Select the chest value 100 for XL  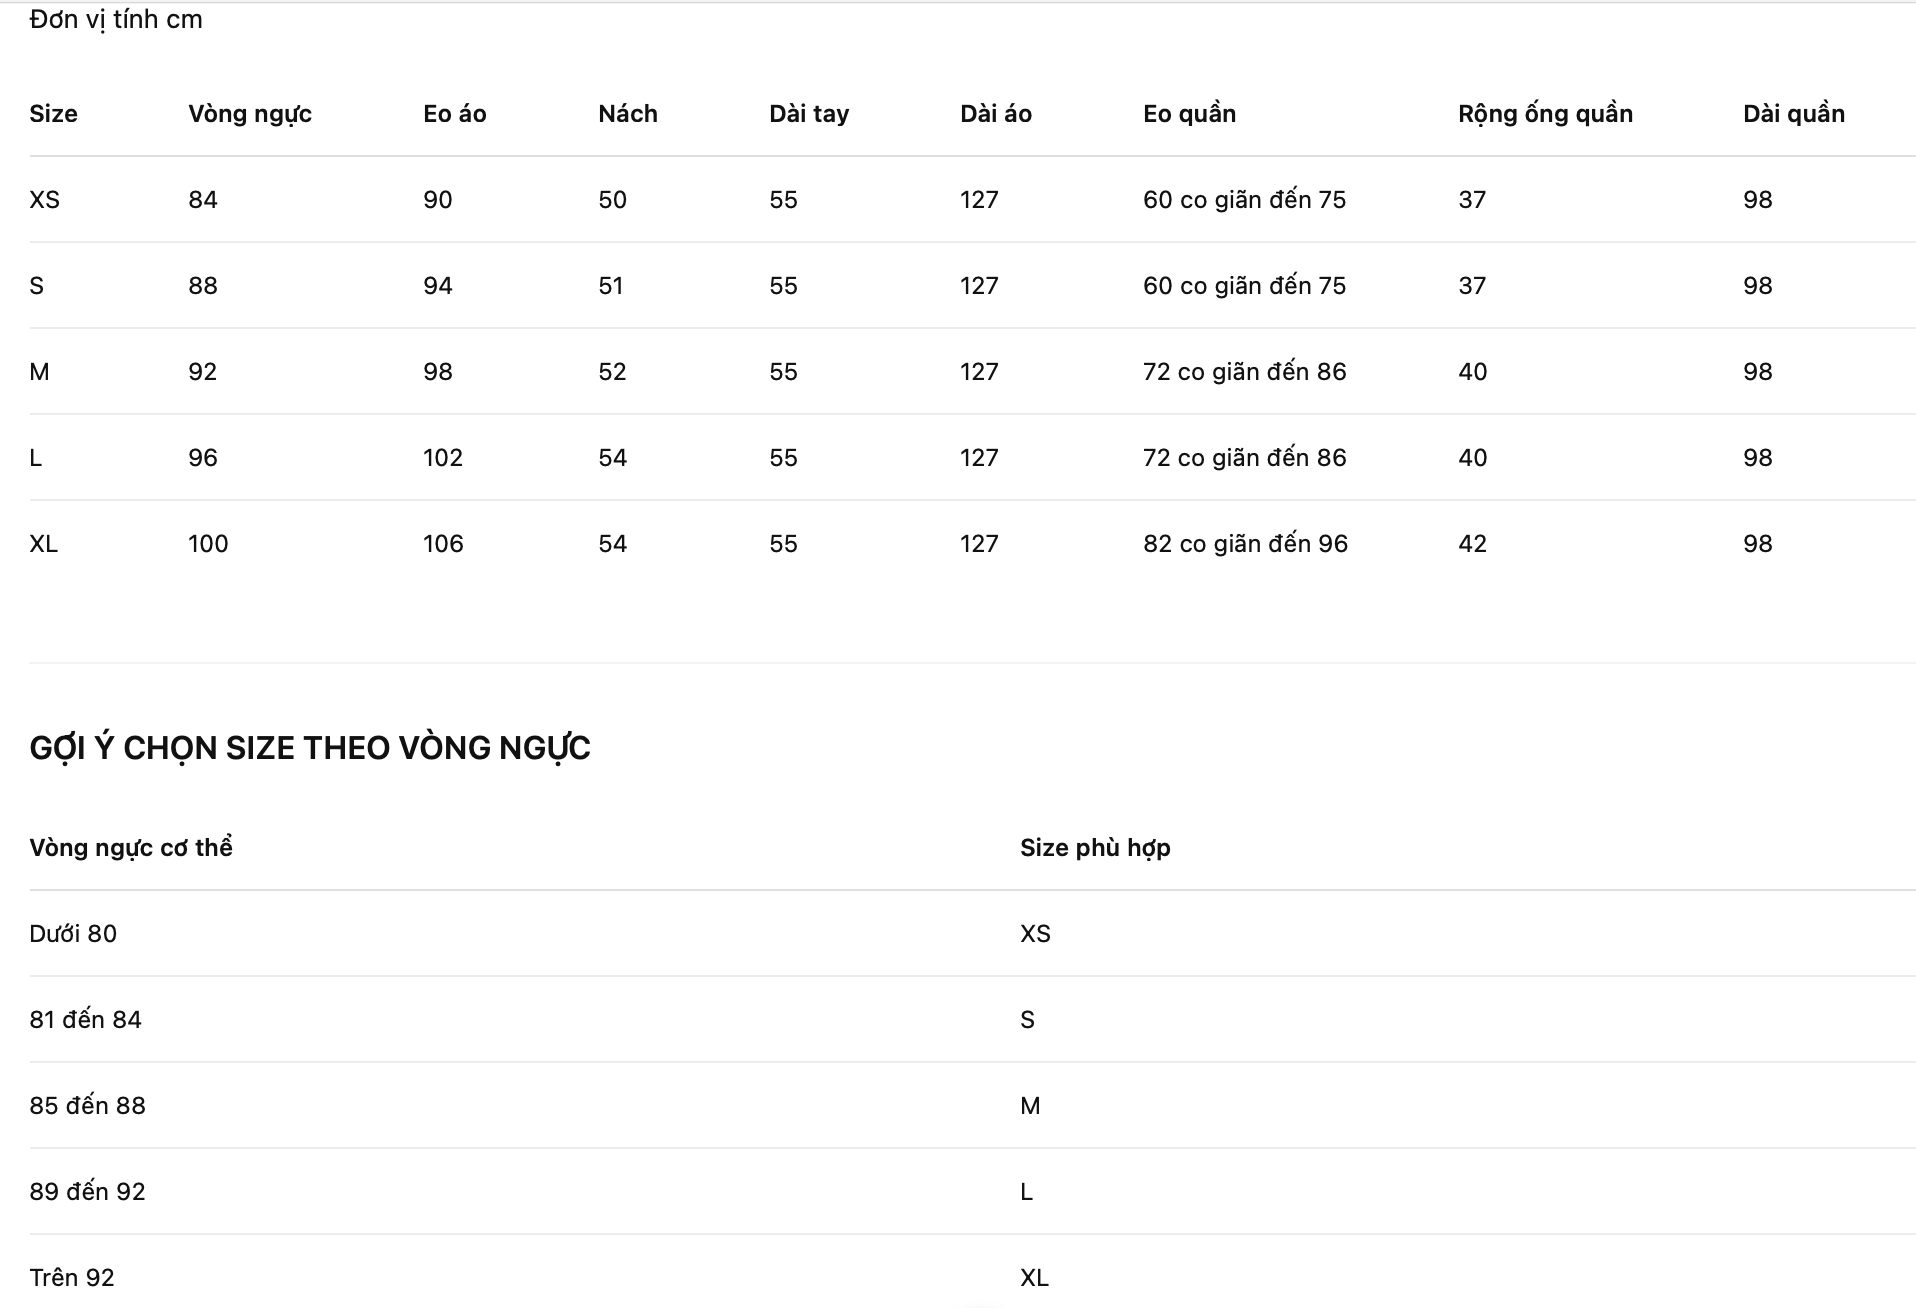pos(208,544)
